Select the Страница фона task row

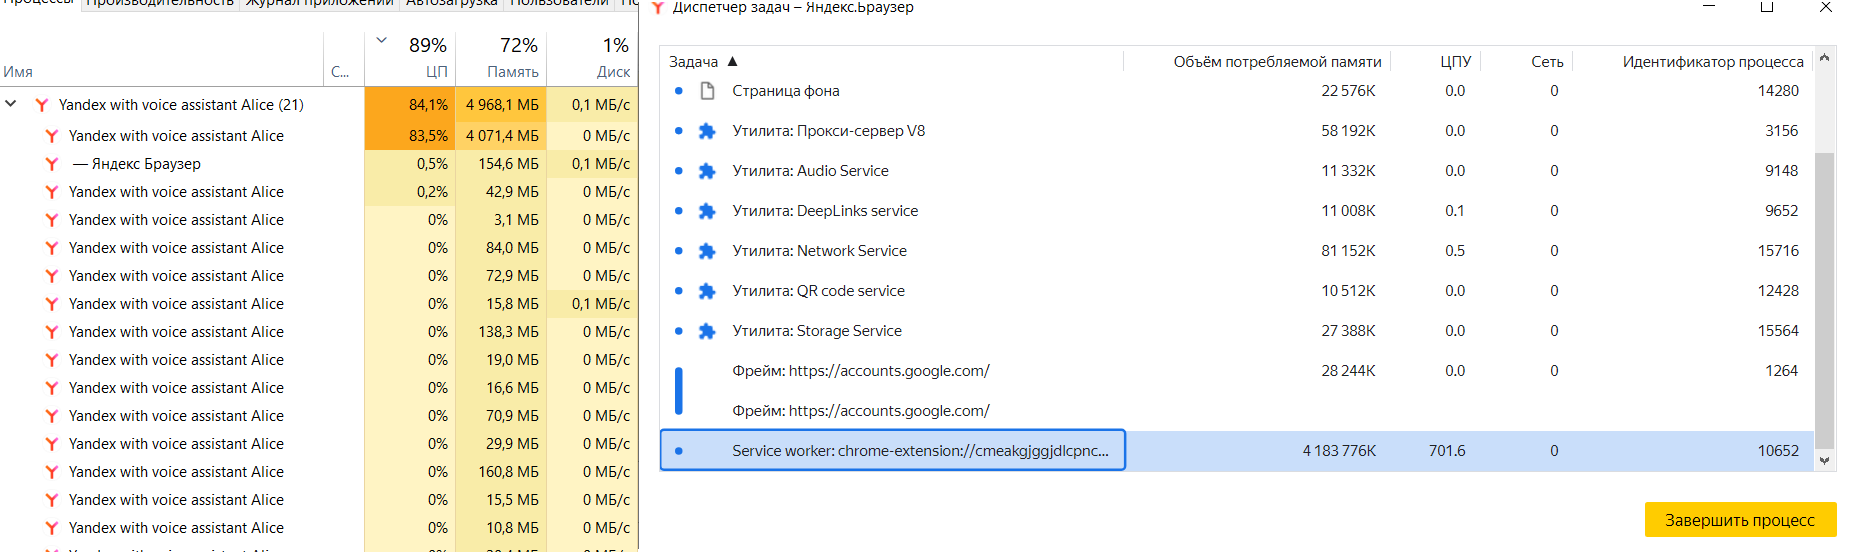pyautogui.click(x=1237, y=91)
